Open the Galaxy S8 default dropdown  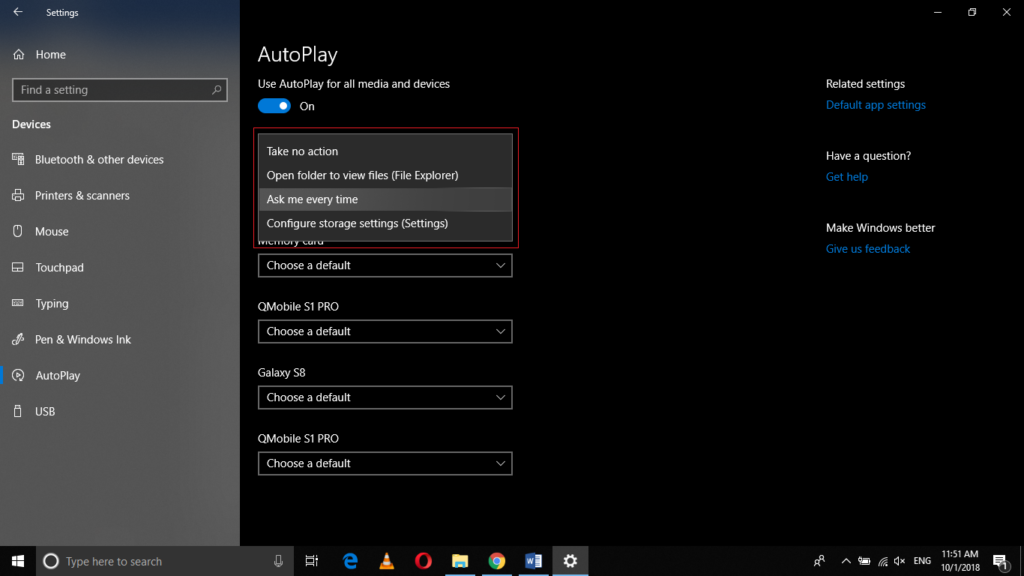[385, 397]
